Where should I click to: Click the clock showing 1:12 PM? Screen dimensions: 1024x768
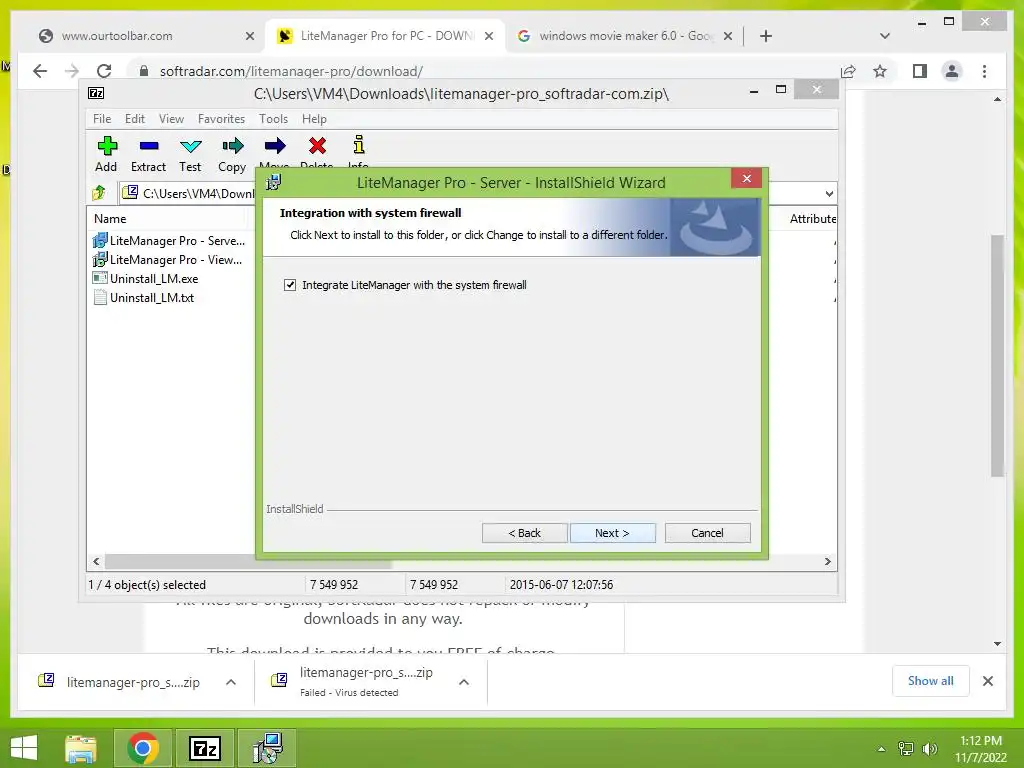[x=981, y=741]
